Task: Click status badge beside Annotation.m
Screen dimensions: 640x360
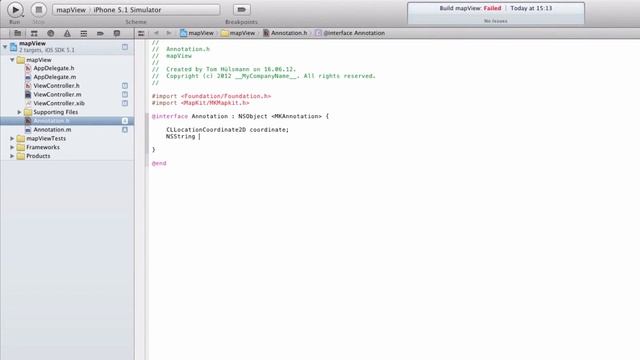Action: point(125,129)
